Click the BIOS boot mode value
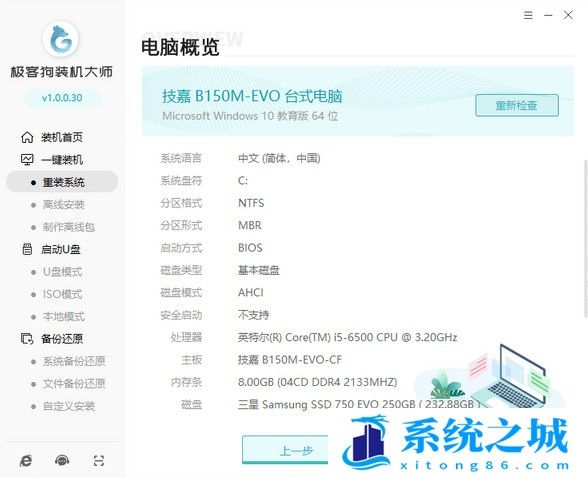 point(250,248)
